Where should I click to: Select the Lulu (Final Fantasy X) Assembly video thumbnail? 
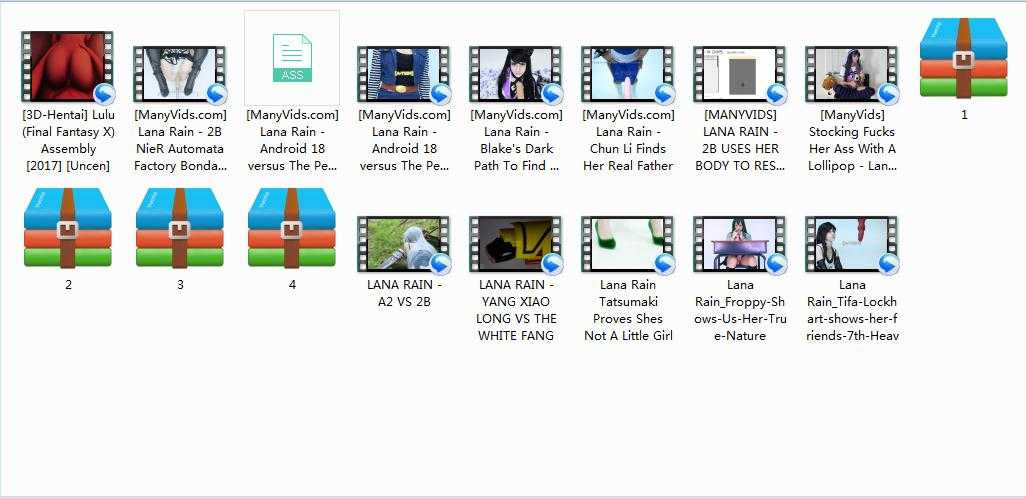68,67
